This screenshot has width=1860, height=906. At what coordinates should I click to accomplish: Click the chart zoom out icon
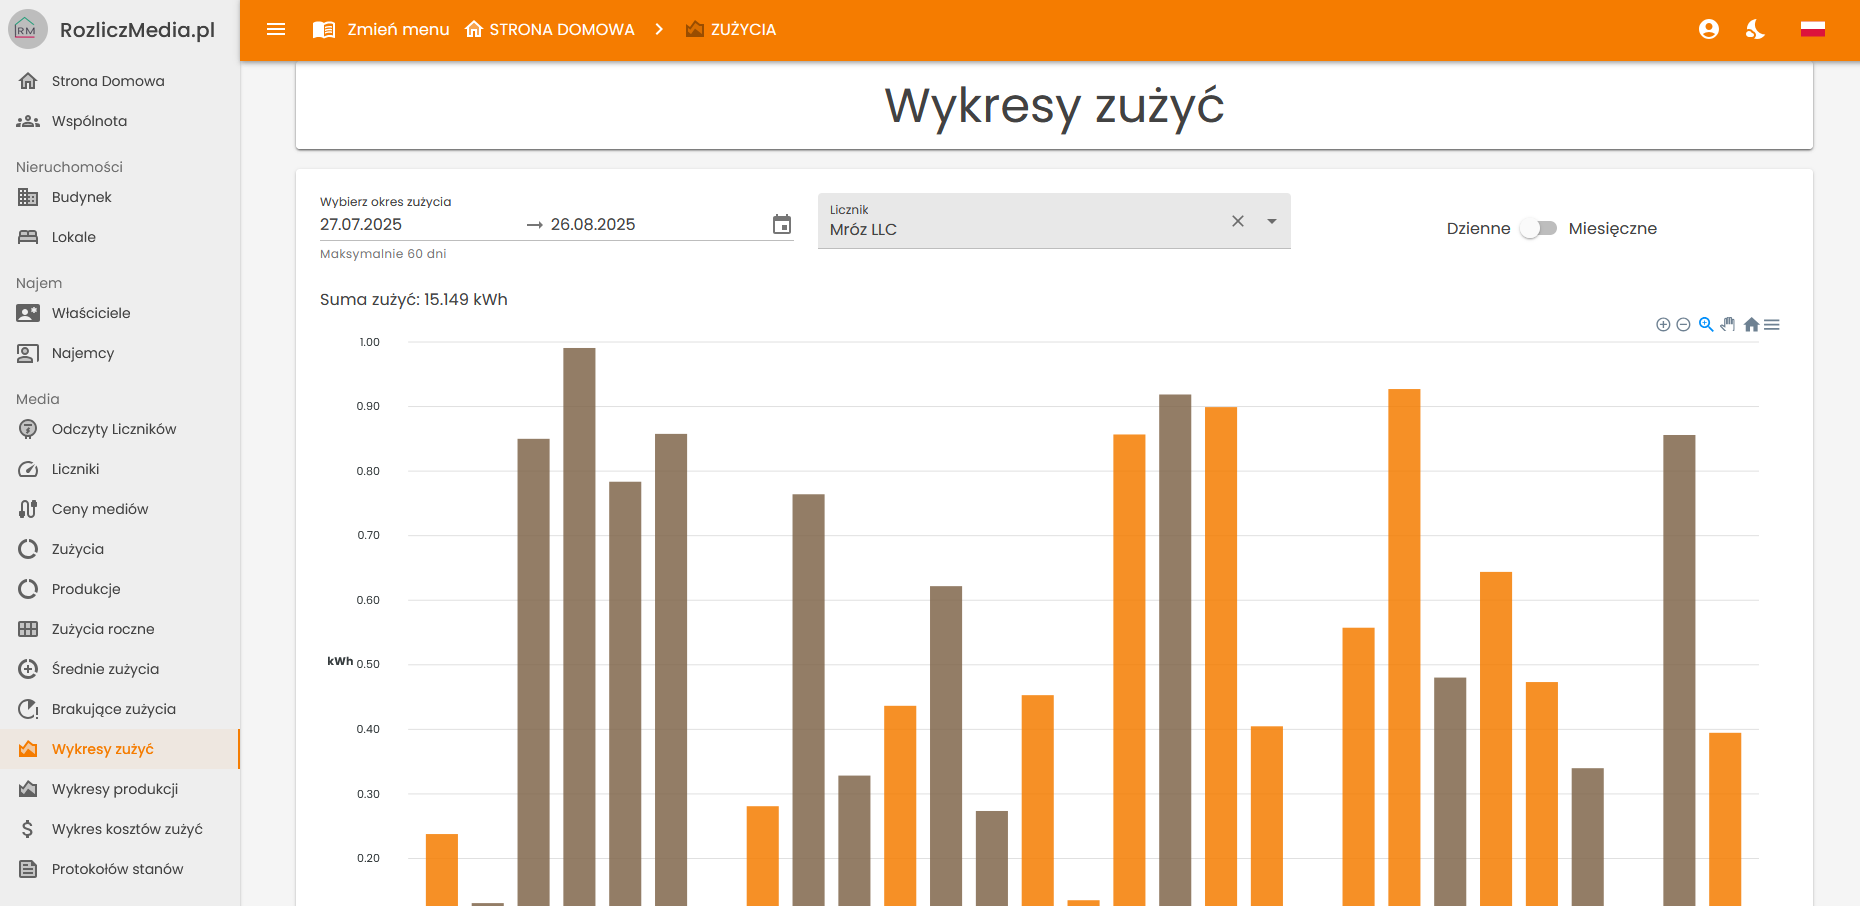(1683, 325)
